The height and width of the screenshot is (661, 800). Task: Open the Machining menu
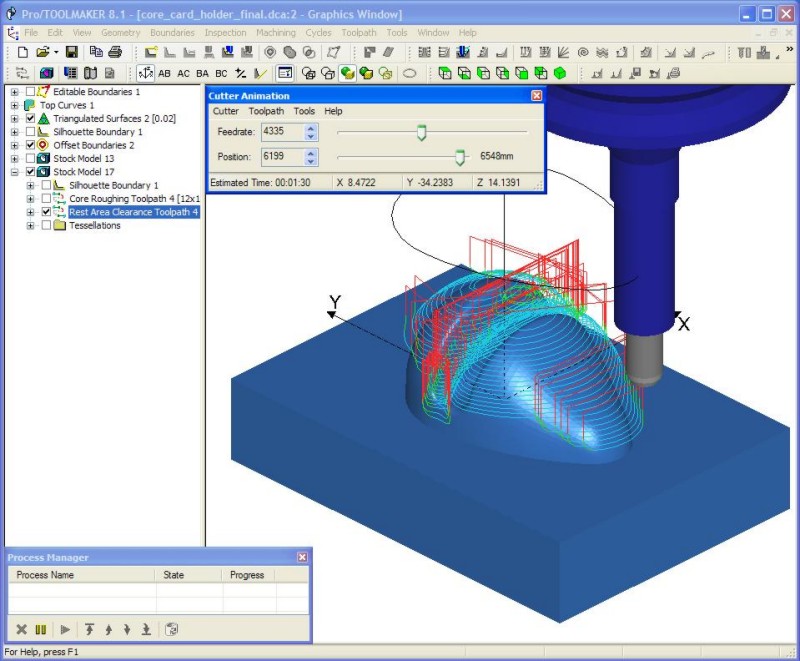[276, 33]
